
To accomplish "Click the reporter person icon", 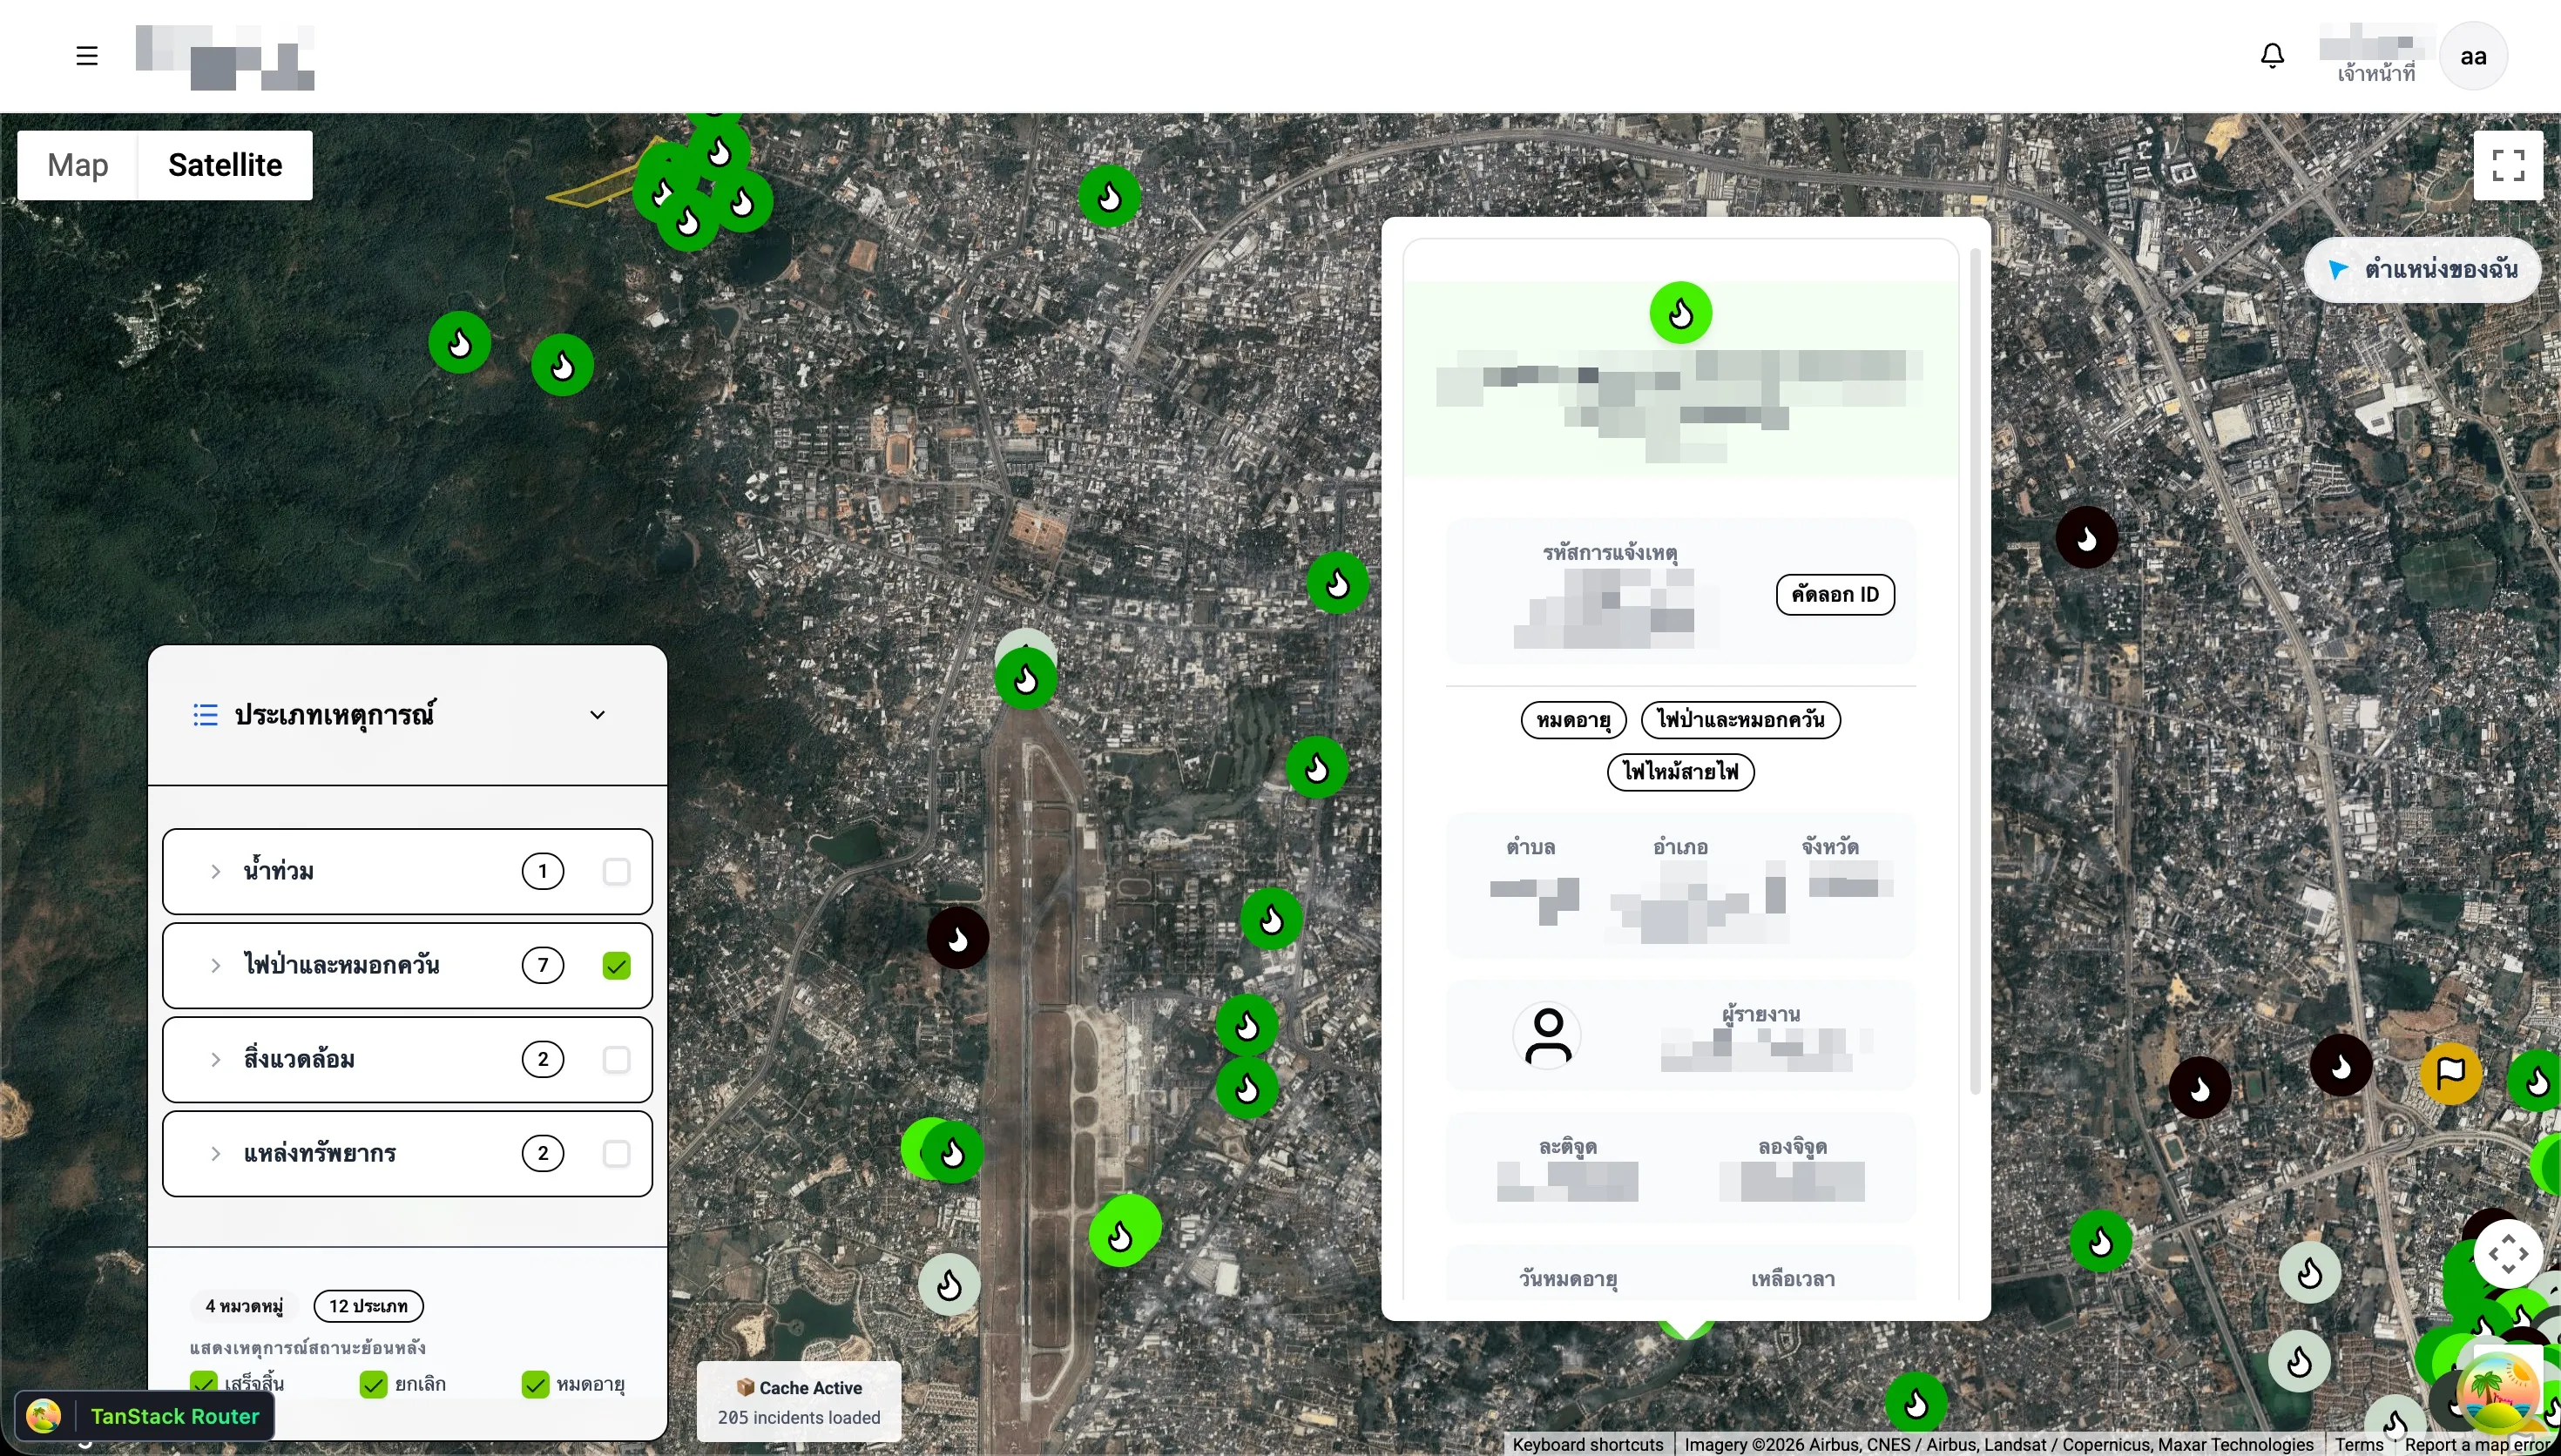I will point(1547,1036).
